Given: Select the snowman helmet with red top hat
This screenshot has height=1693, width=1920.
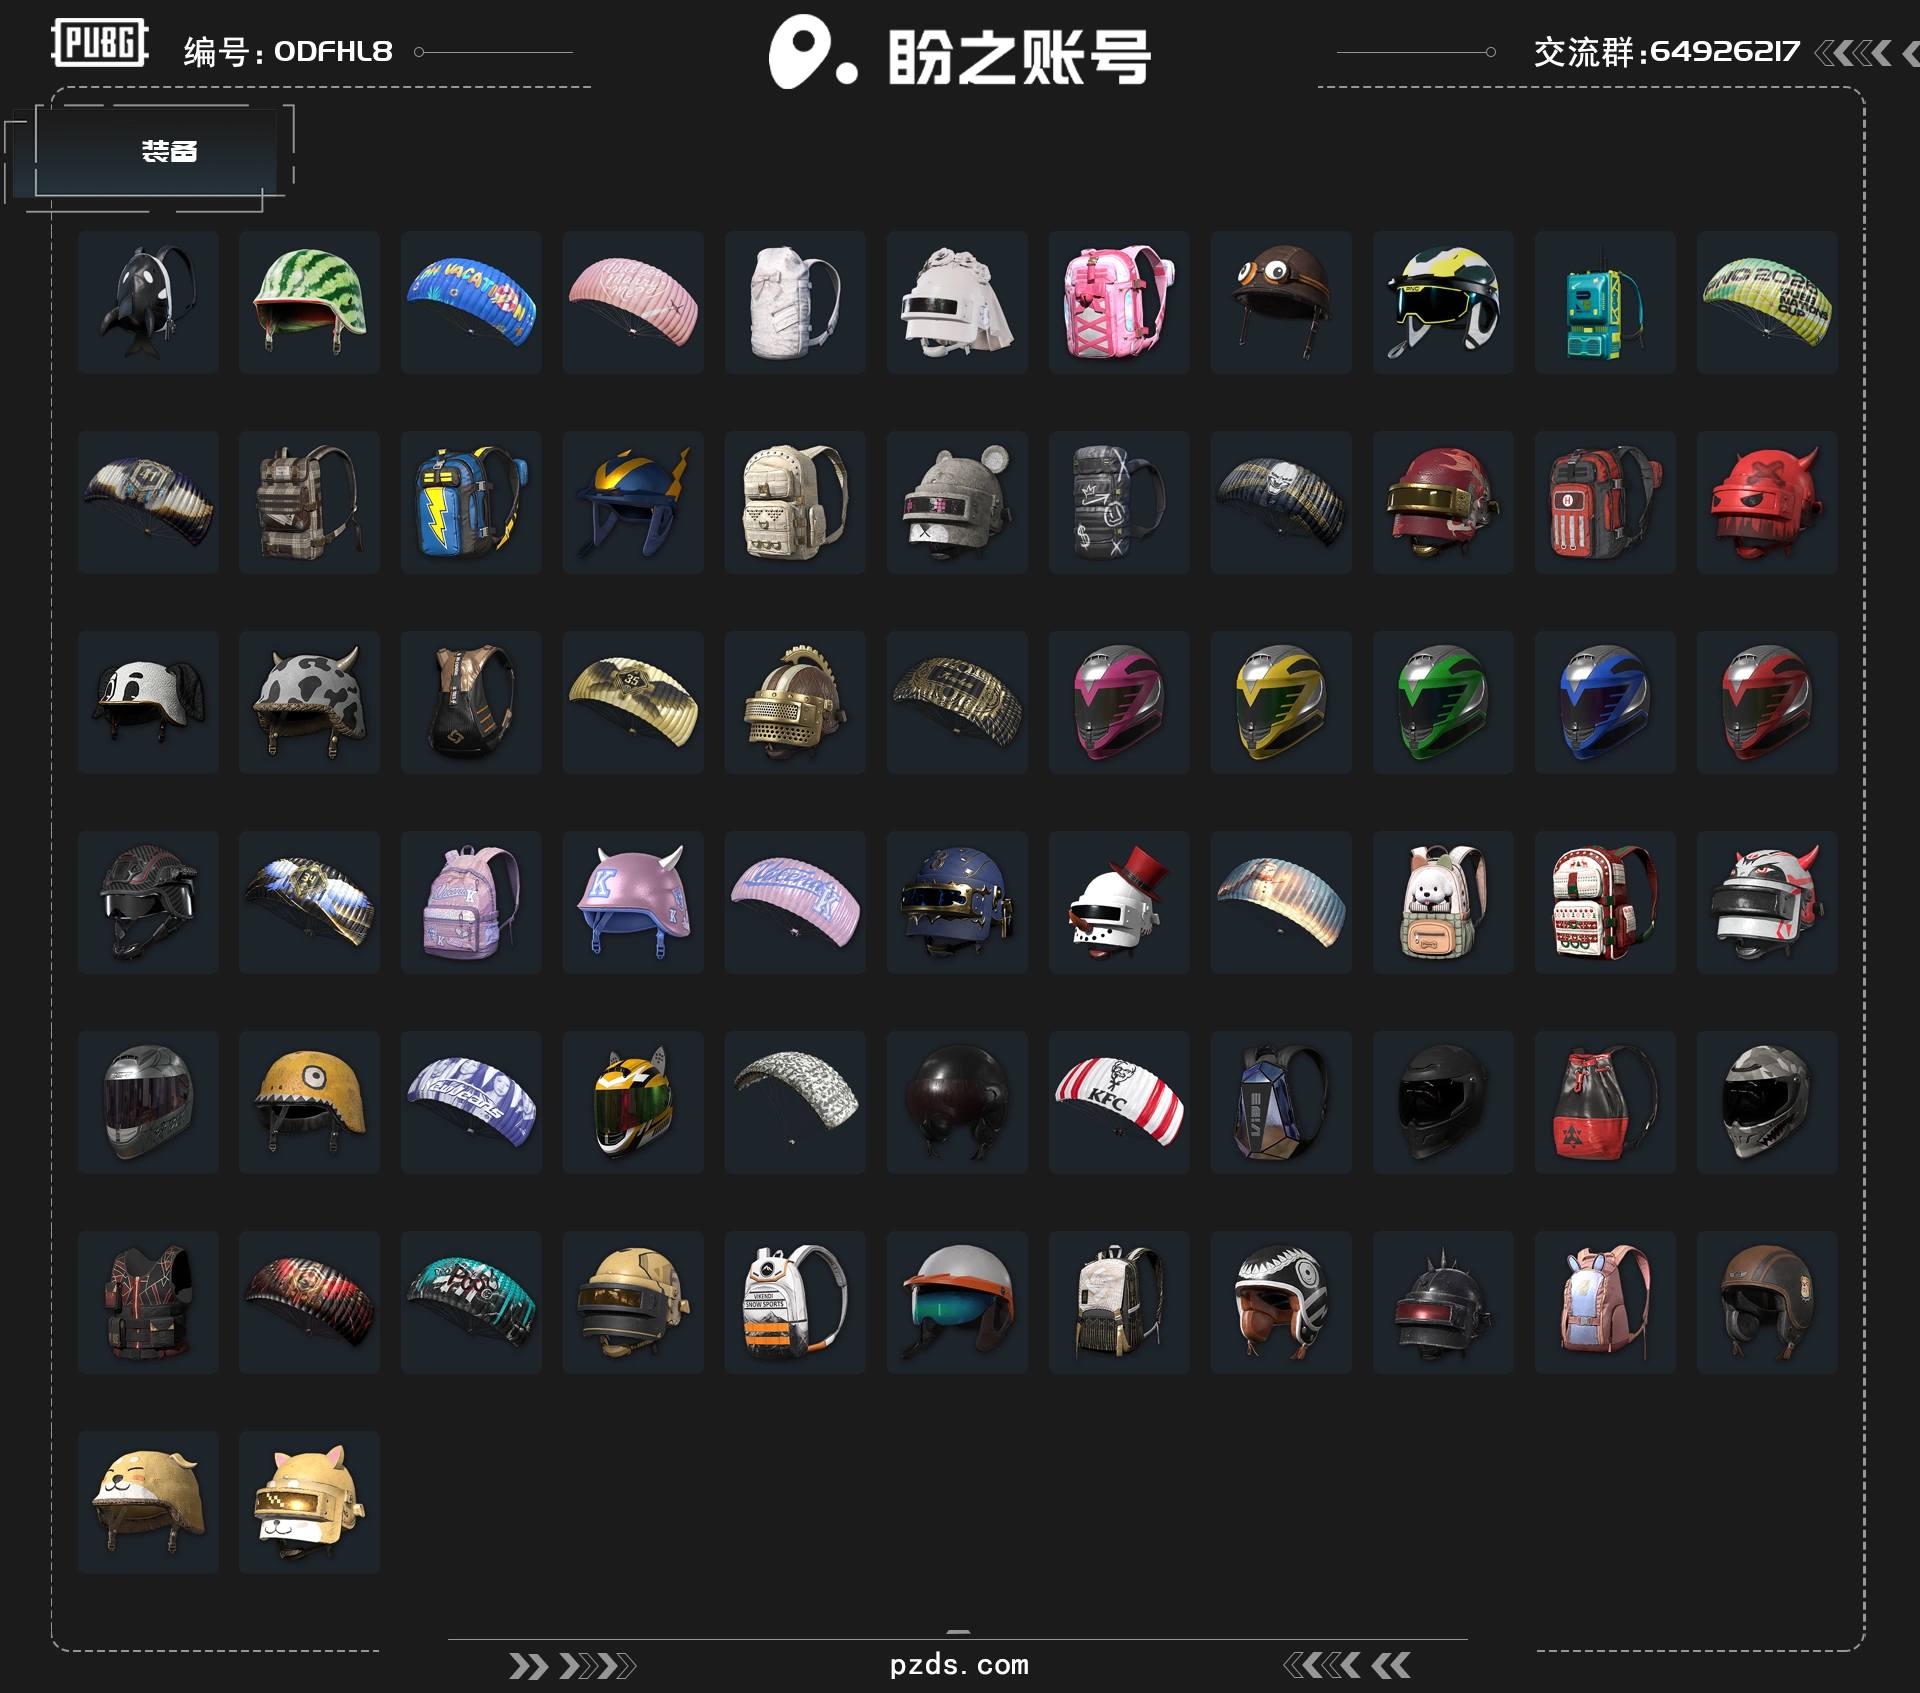Looking at the screenshot, I should pyautogui.click(x=1119, y=902).
